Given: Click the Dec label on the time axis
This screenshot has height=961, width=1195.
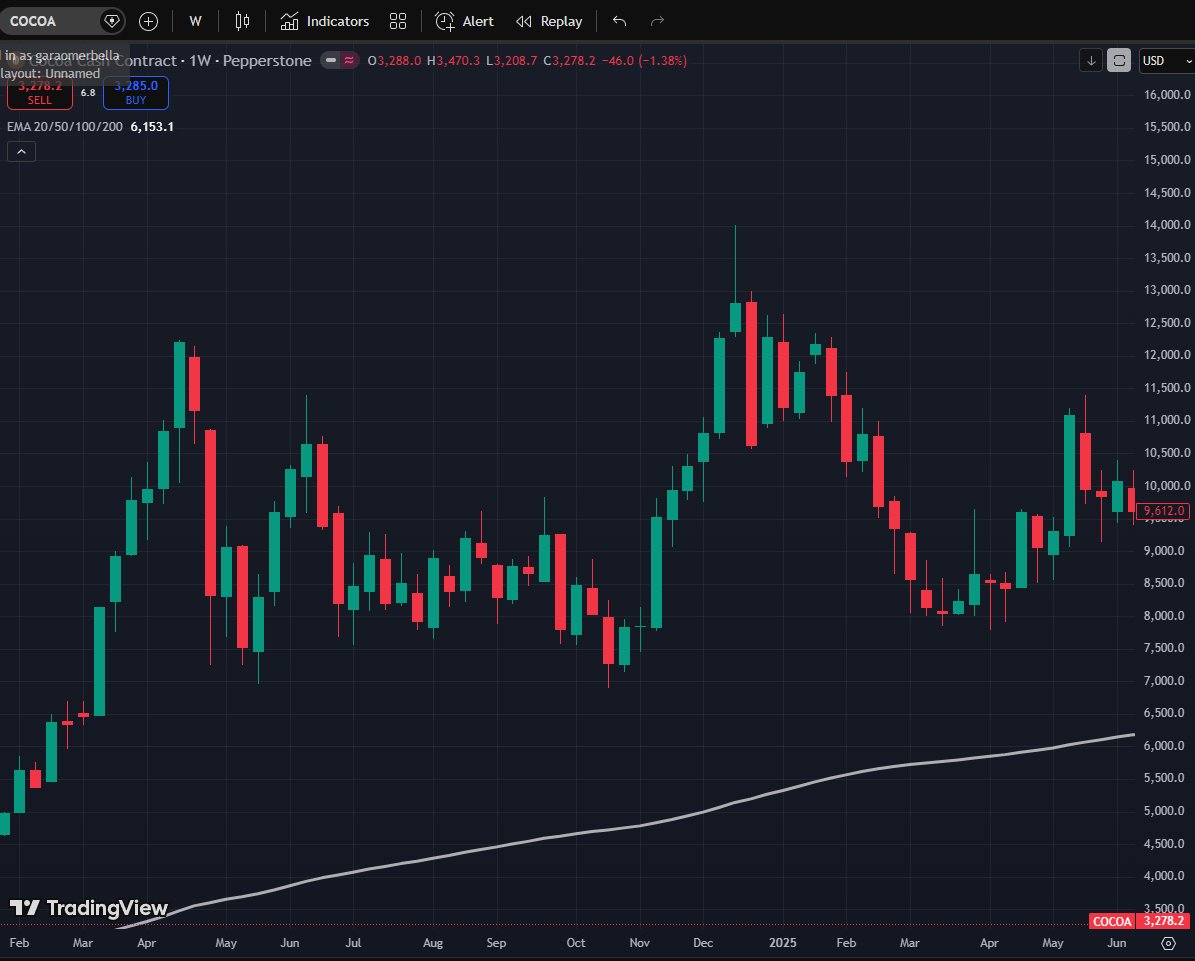Looking at the screenshot, I should [x=703, y=943].
